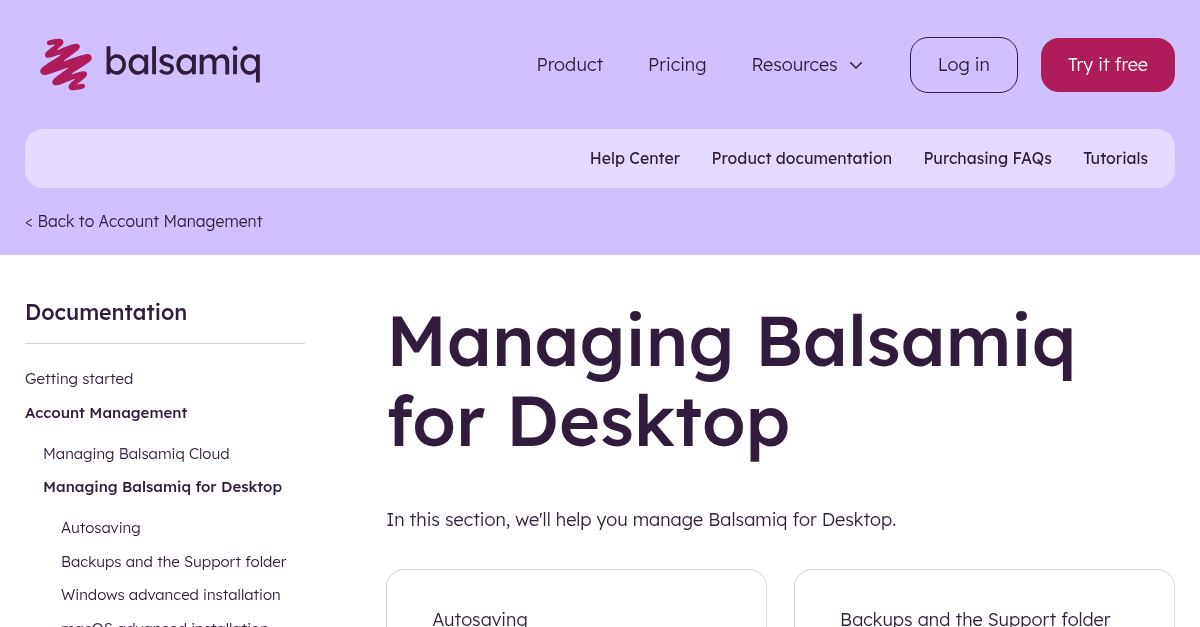The image size is (1200, 627).
Task: Open the Help Center tab
Action: tap(634, 158)
